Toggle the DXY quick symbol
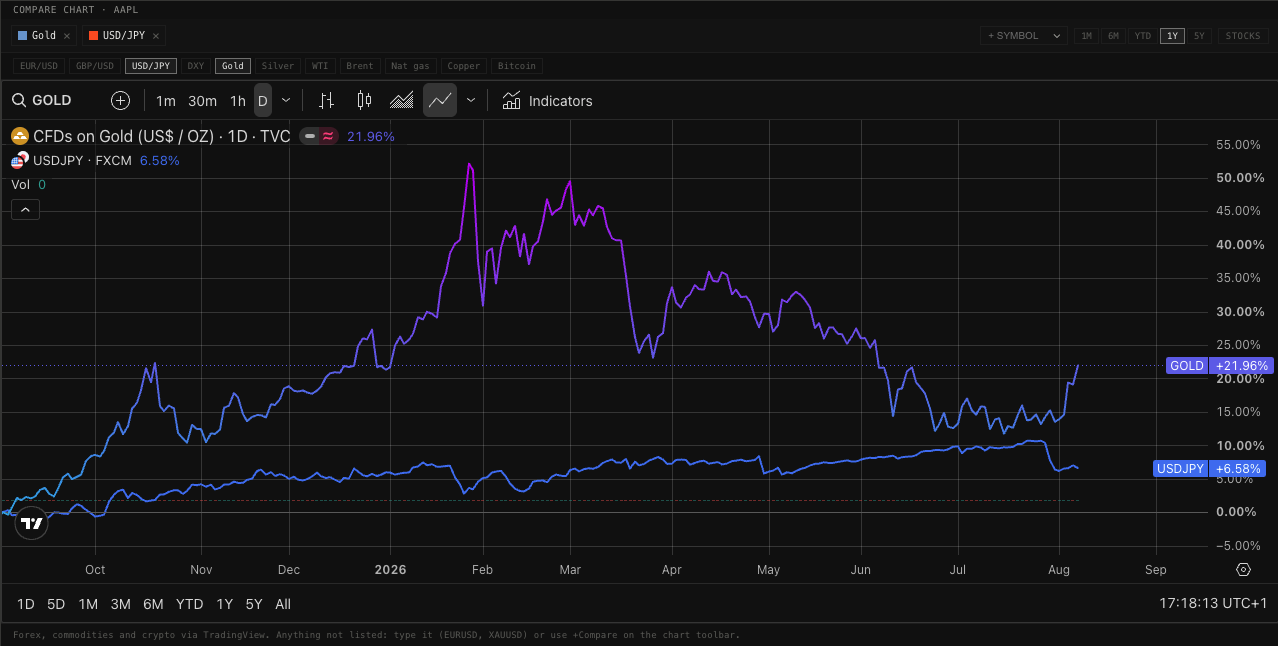This screenshot has height=646, width=1278. (x=196, y=66)
